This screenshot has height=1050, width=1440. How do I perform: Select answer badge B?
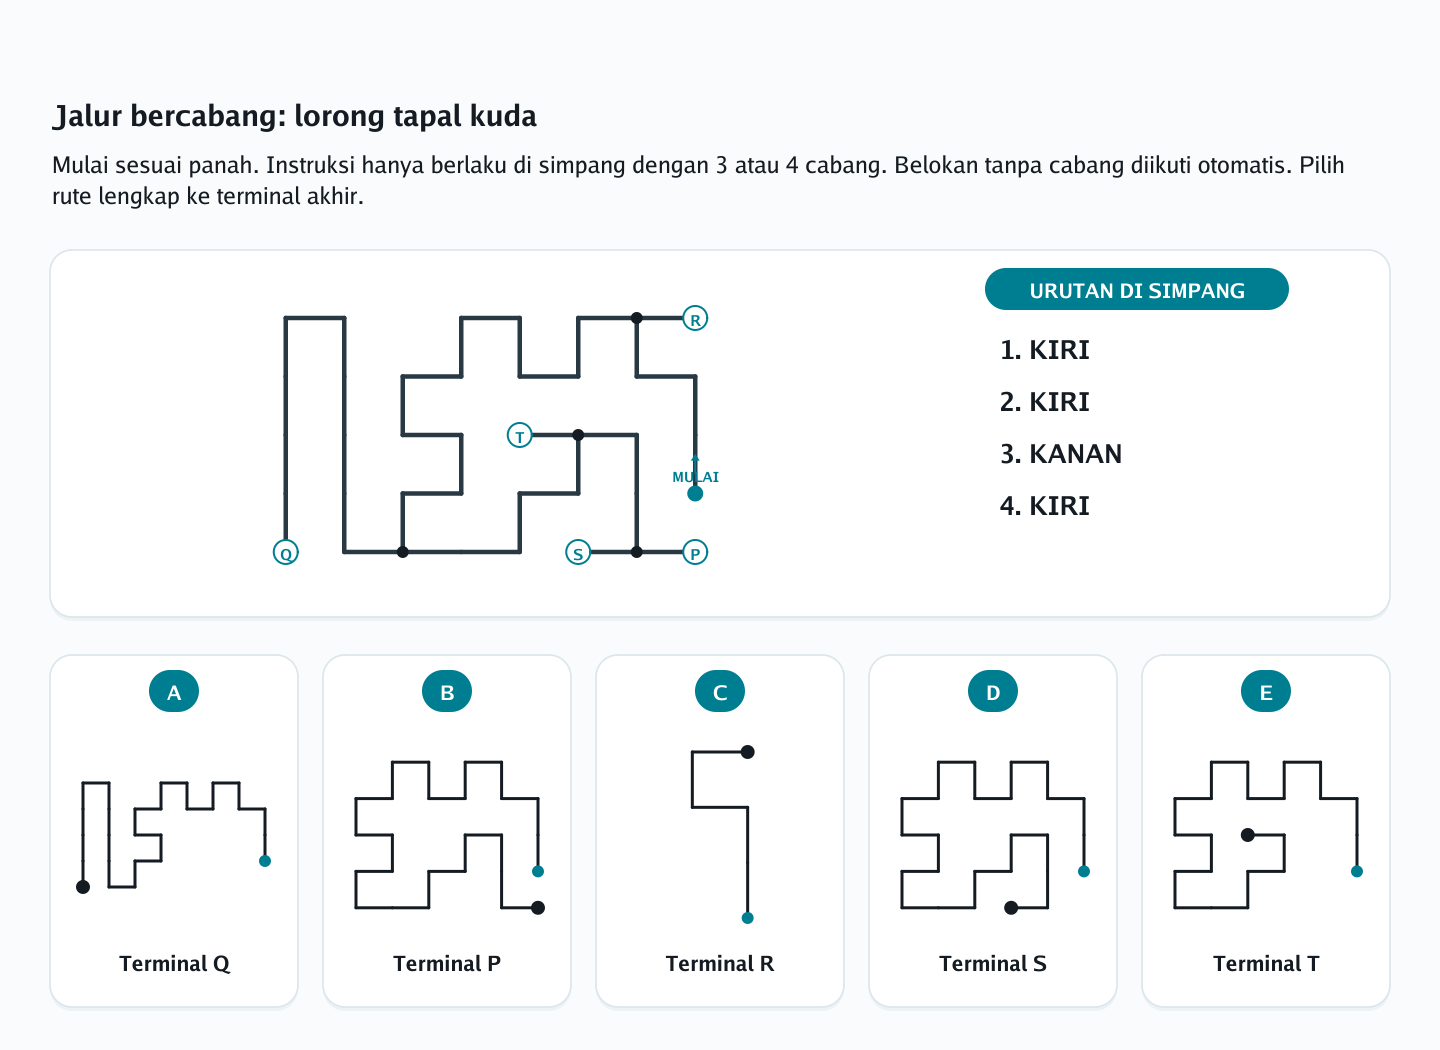pos(447,692)
